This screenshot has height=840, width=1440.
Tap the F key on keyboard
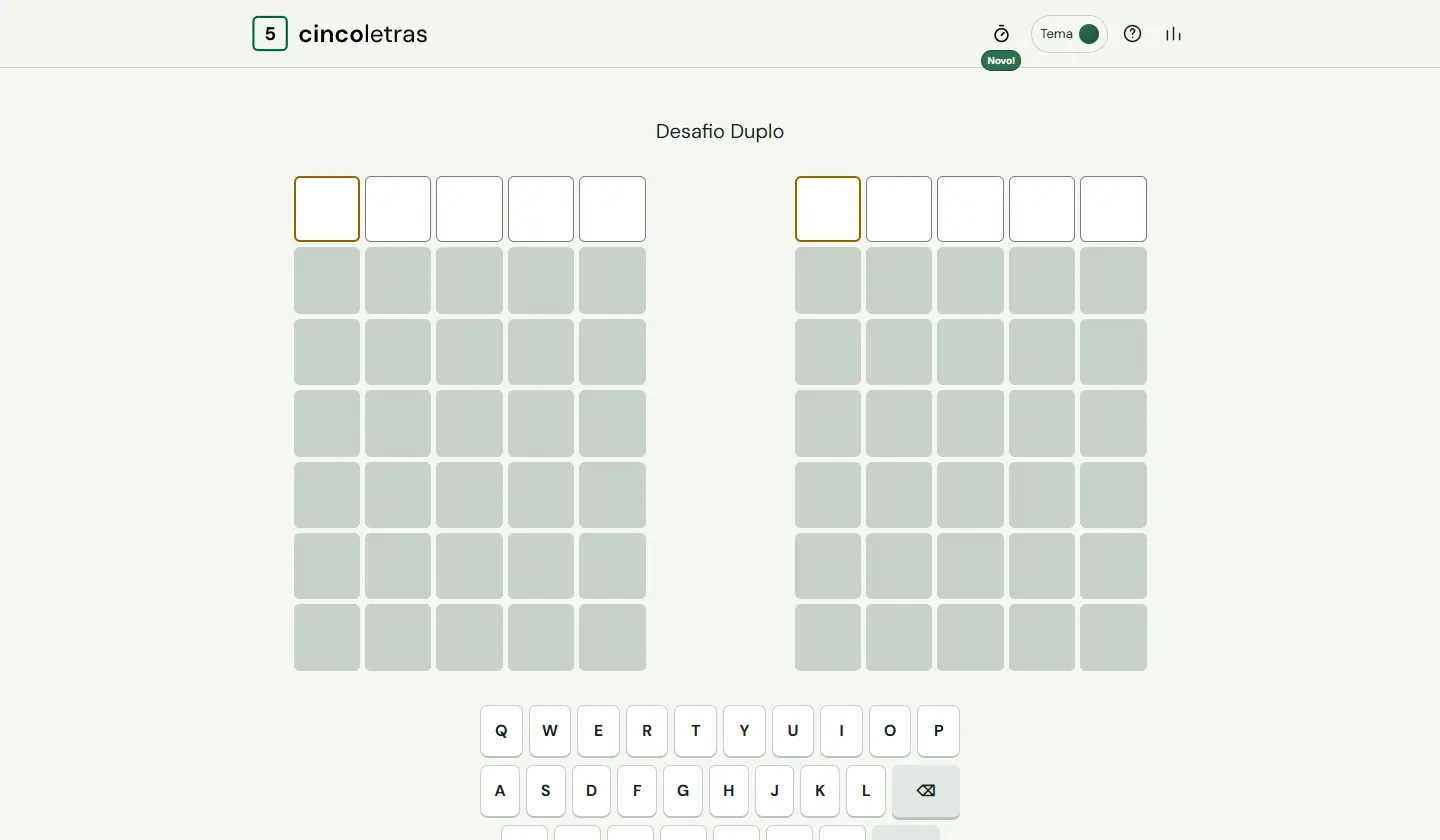pos(637,791)
